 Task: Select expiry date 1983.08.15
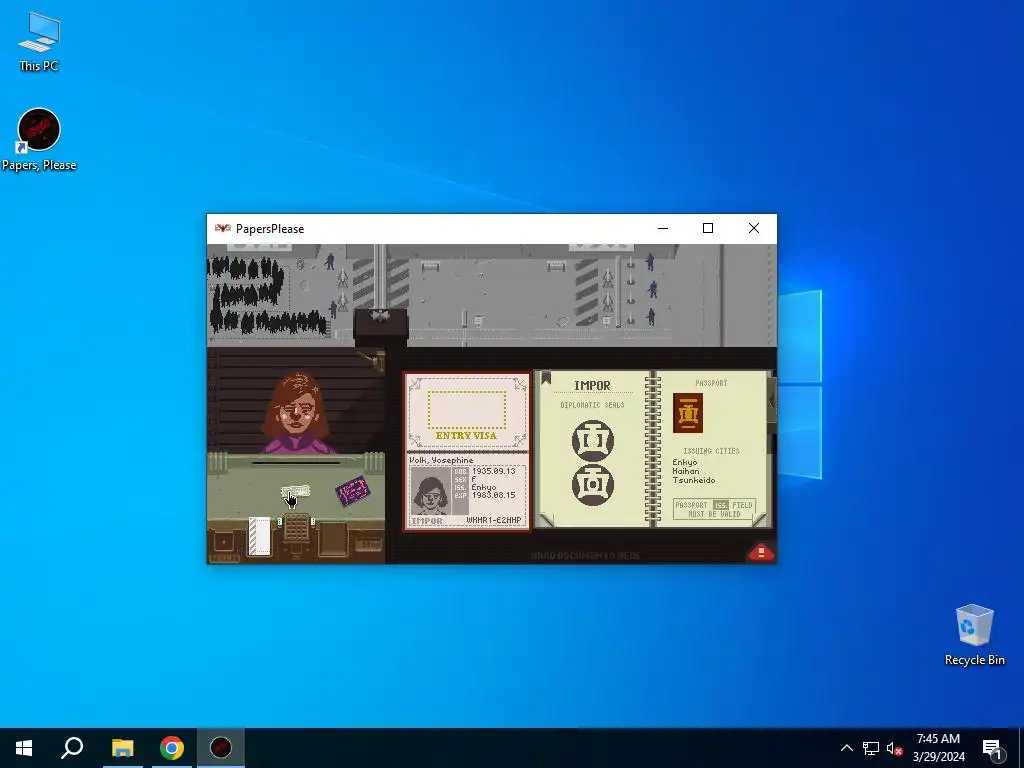click(494, 495)
